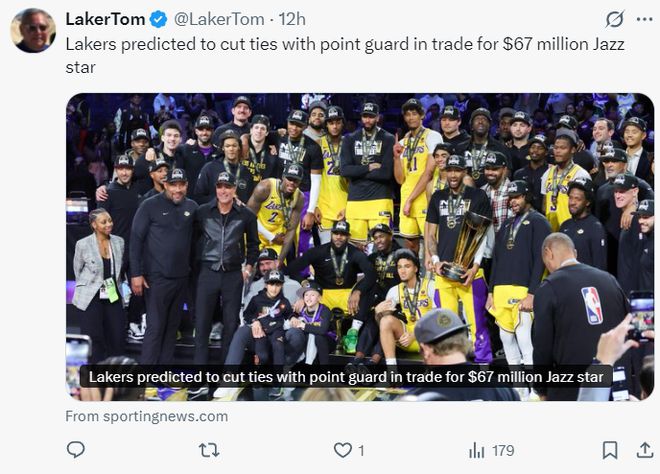The width and height of the screenshot is (660, 474).
Task: Click the 12h timestamp
Action: pos(293,19)
